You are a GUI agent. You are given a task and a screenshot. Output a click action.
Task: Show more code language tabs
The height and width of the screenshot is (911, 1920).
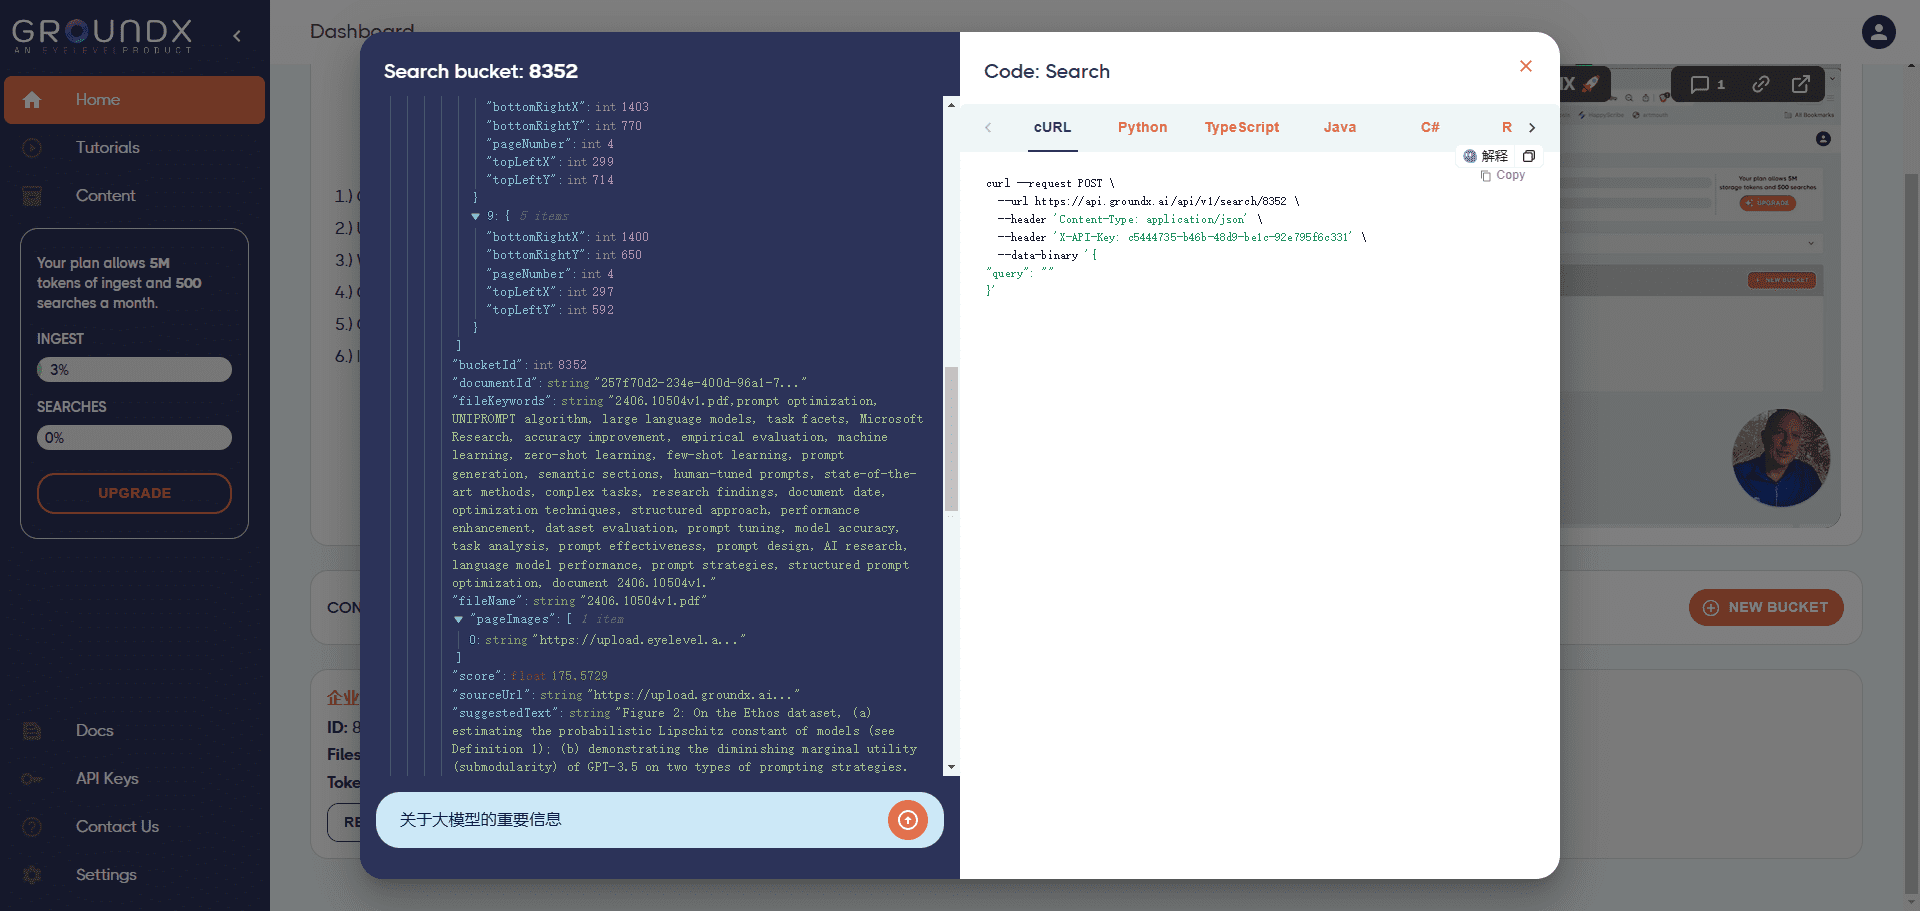1532,128
